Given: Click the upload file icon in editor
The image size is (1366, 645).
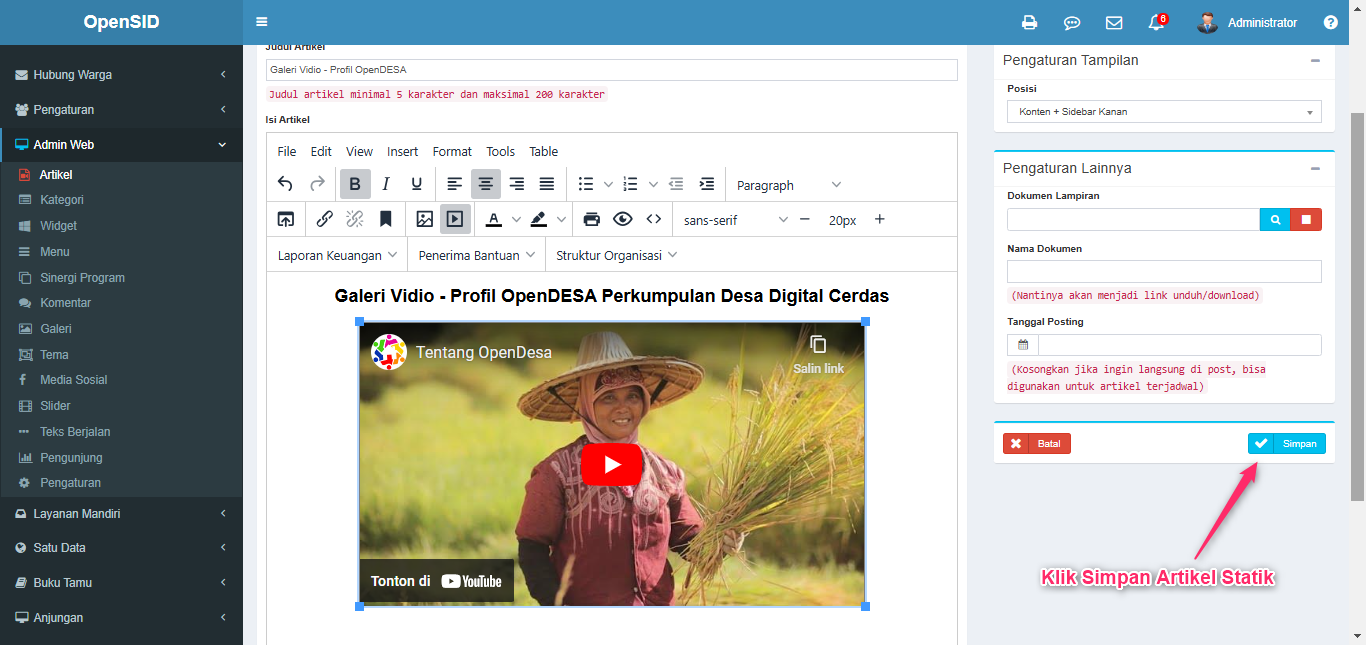Looking at the screenshot, I should tap(286, 219).
